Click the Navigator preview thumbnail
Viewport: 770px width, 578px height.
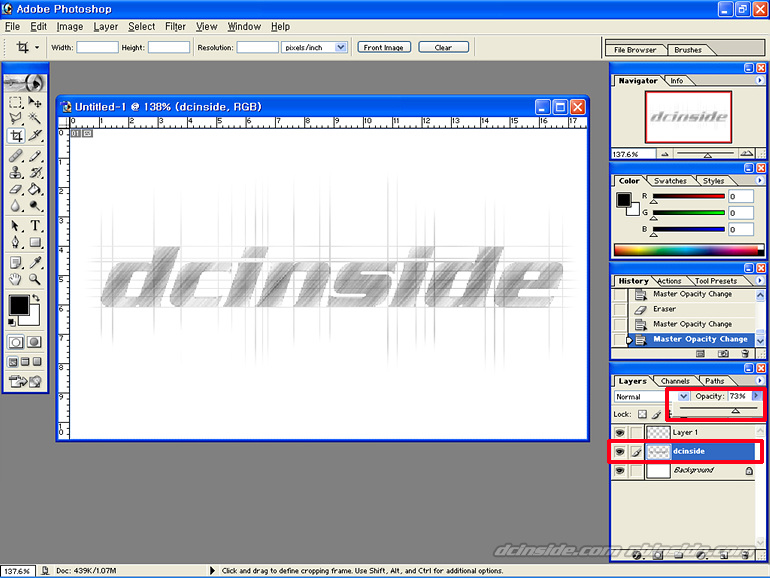tap(688, 117)
